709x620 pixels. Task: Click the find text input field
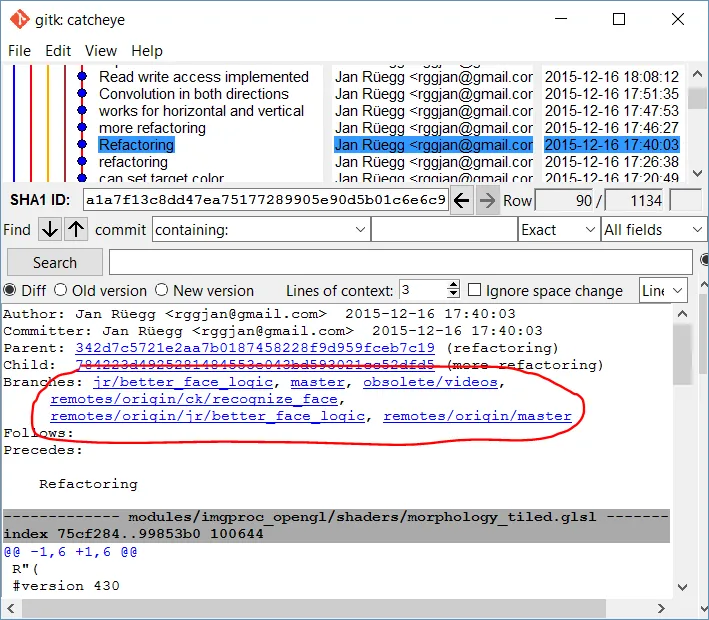pyautogui.click(x=444, y=229)
